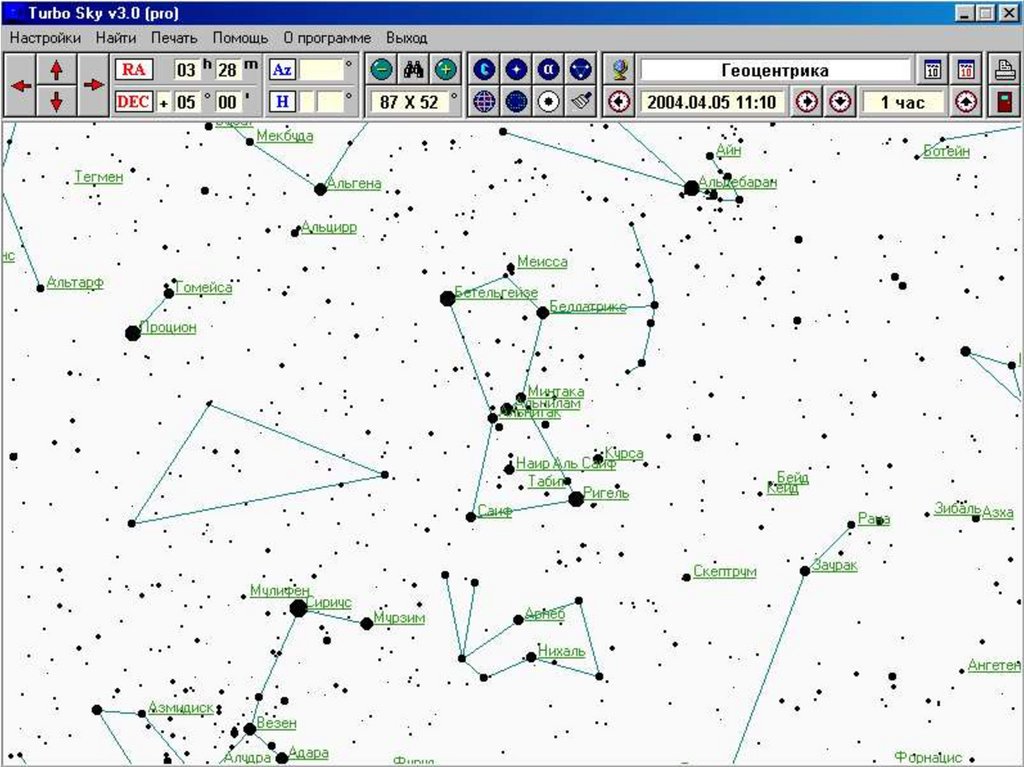Screen dimensions: 1024x767
Task: Click the RA coordinate button
Action: [x=134, y=69]
